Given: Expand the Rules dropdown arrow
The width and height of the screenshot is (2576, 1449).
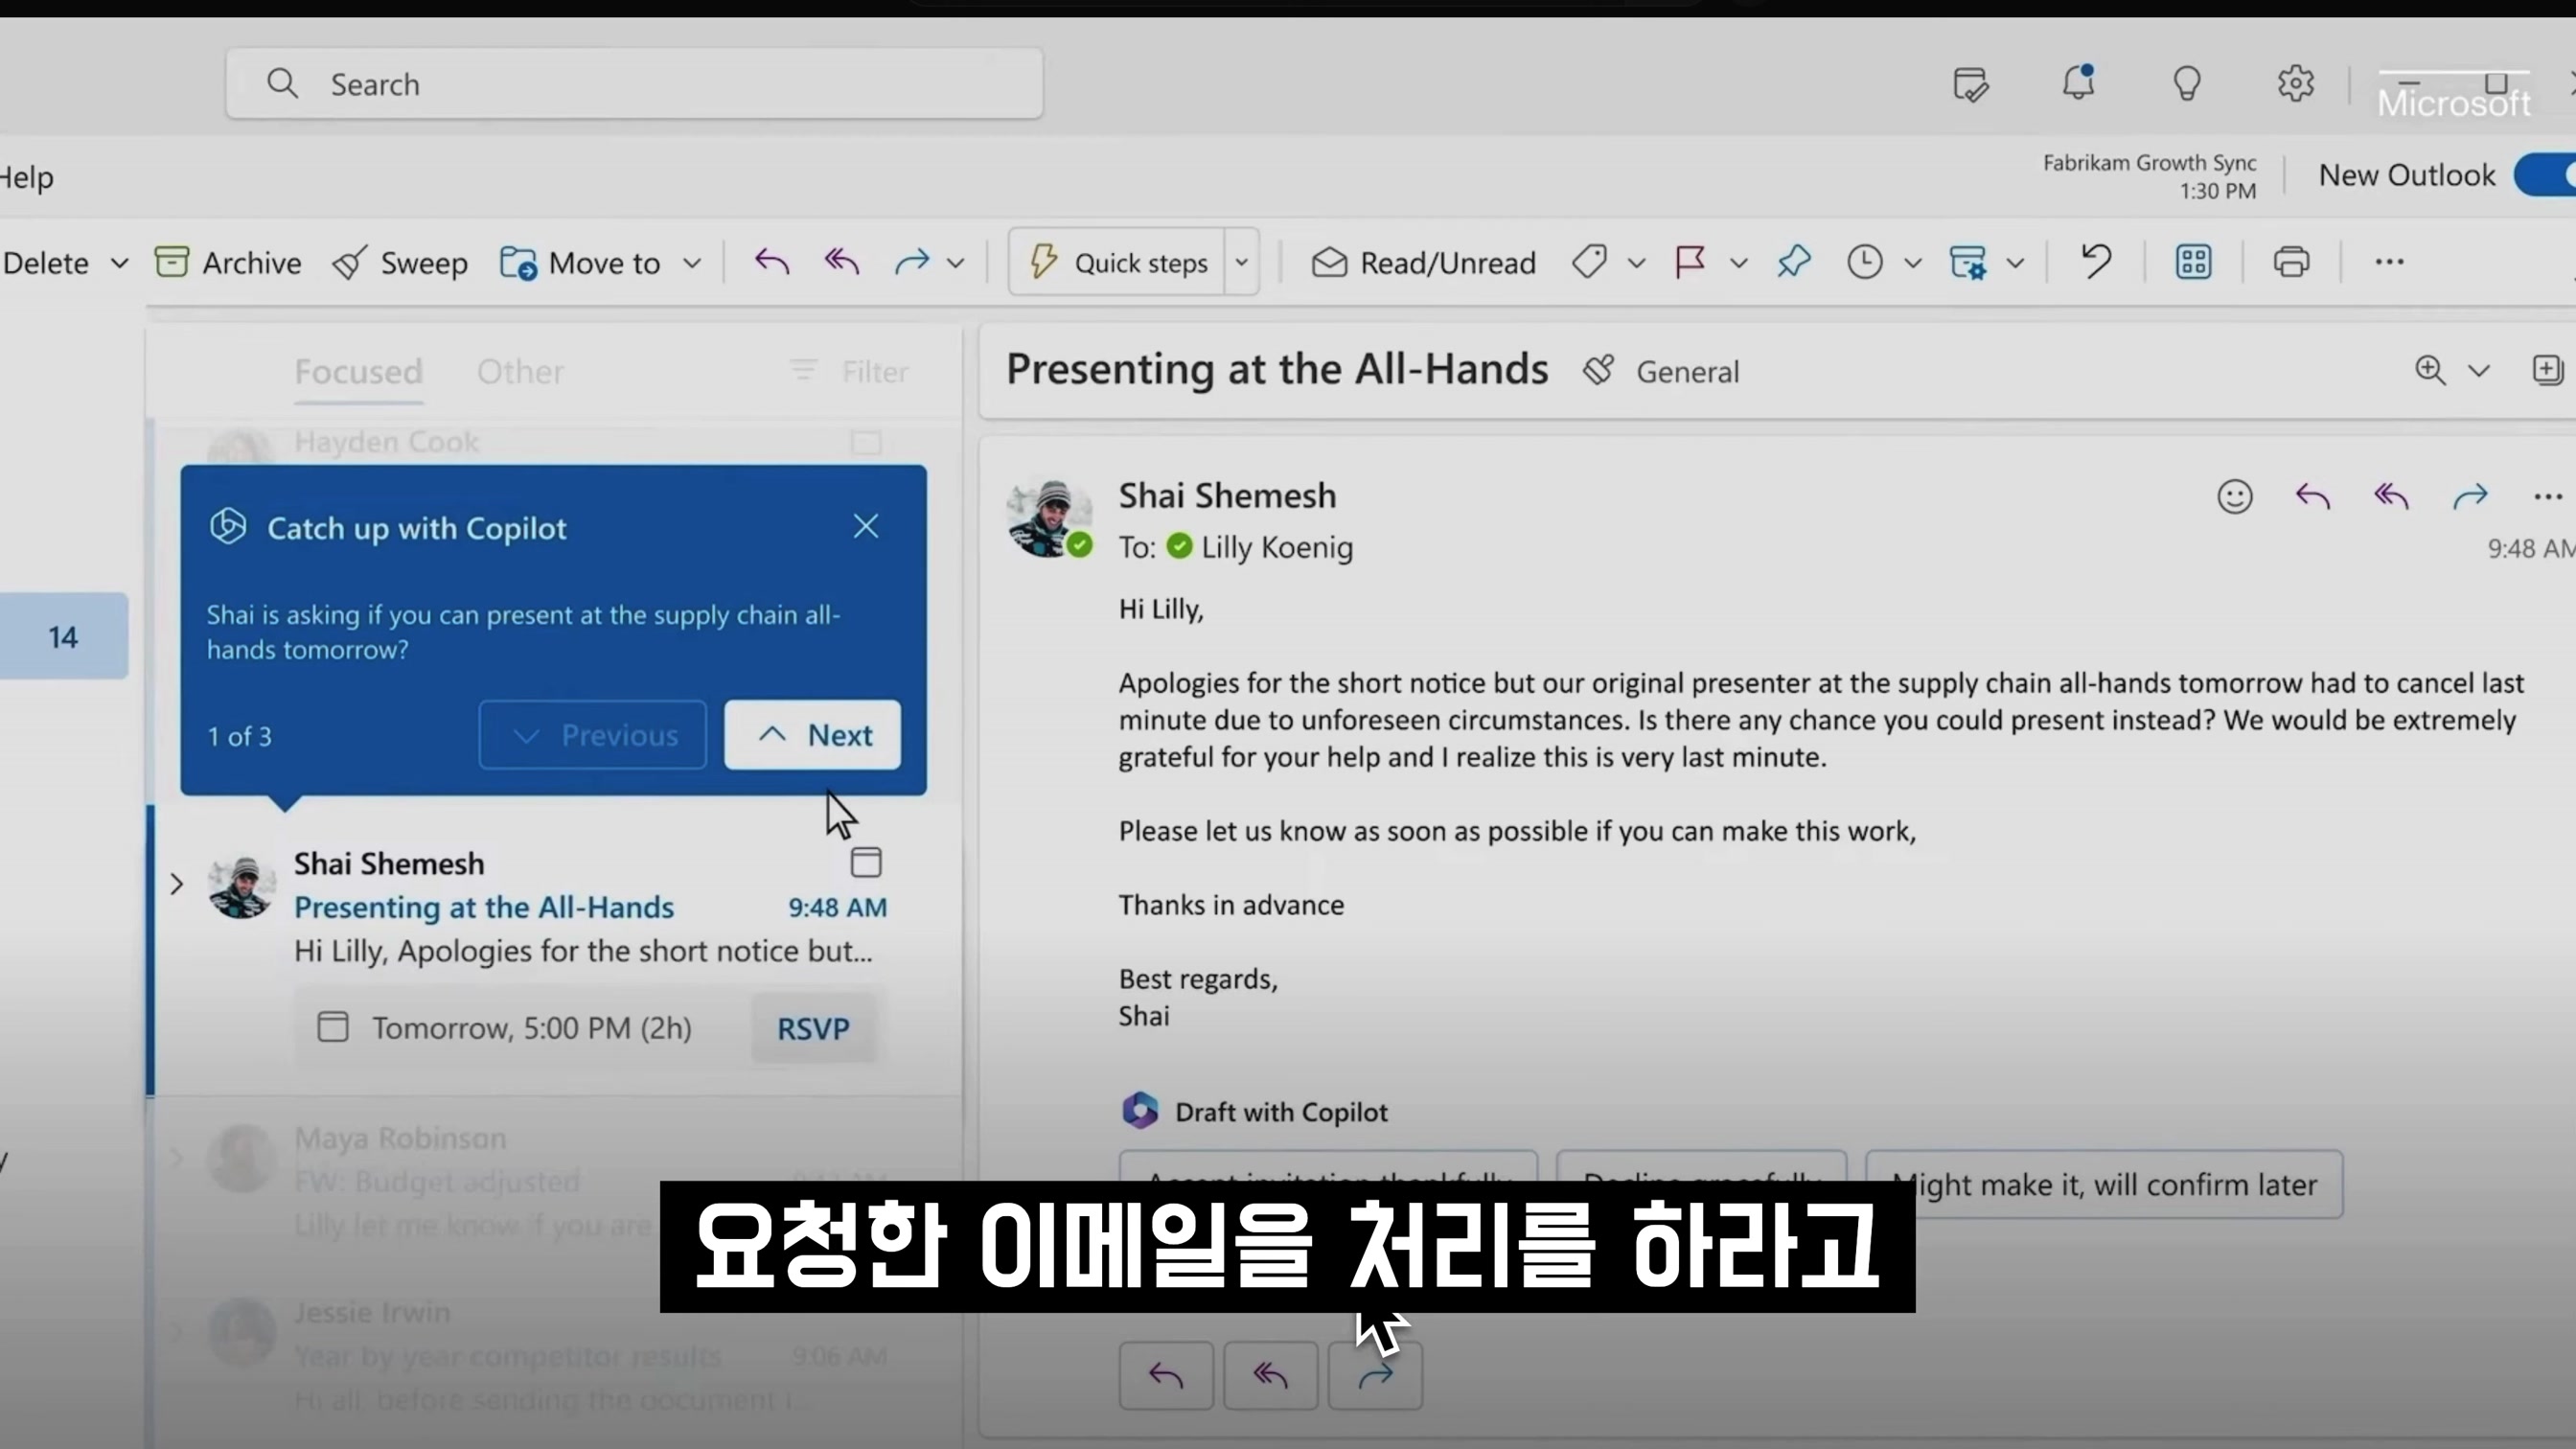Looking at the screenshot, I should [x=2016, y=263].
